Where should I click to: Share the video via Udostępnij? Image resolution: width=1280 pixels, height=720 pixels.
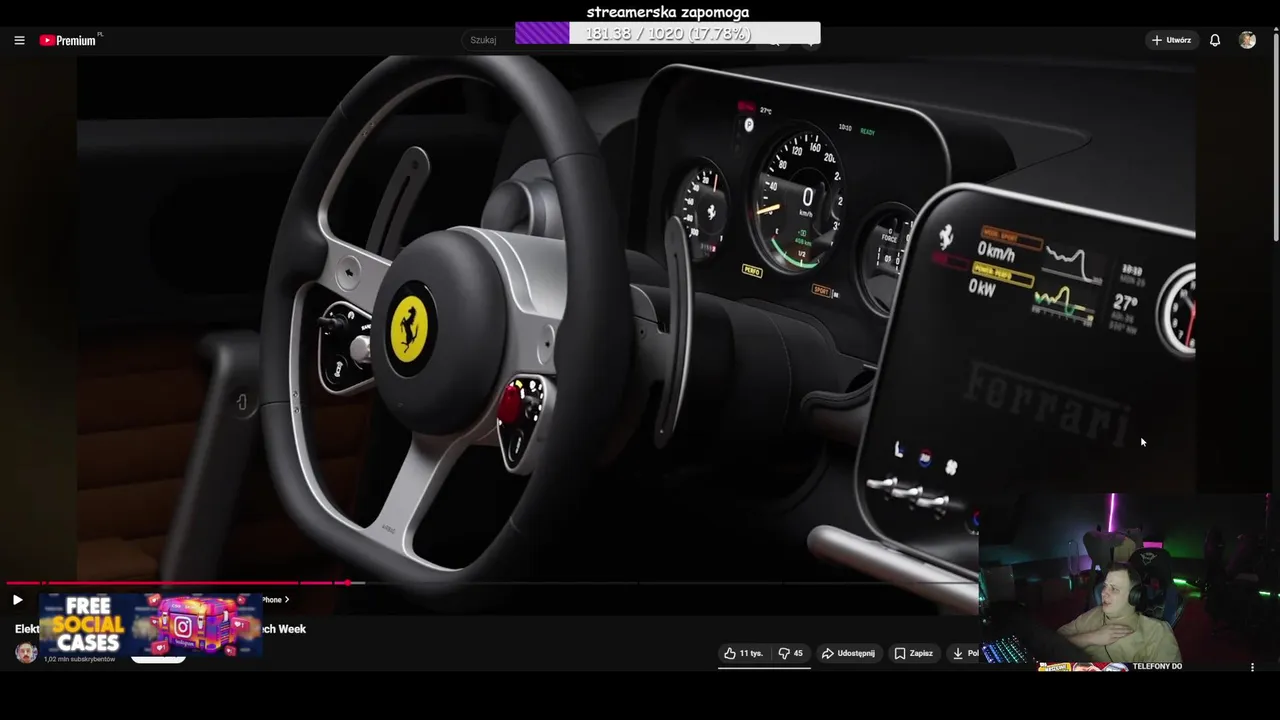pyautogui.click(x=848, y=653)
